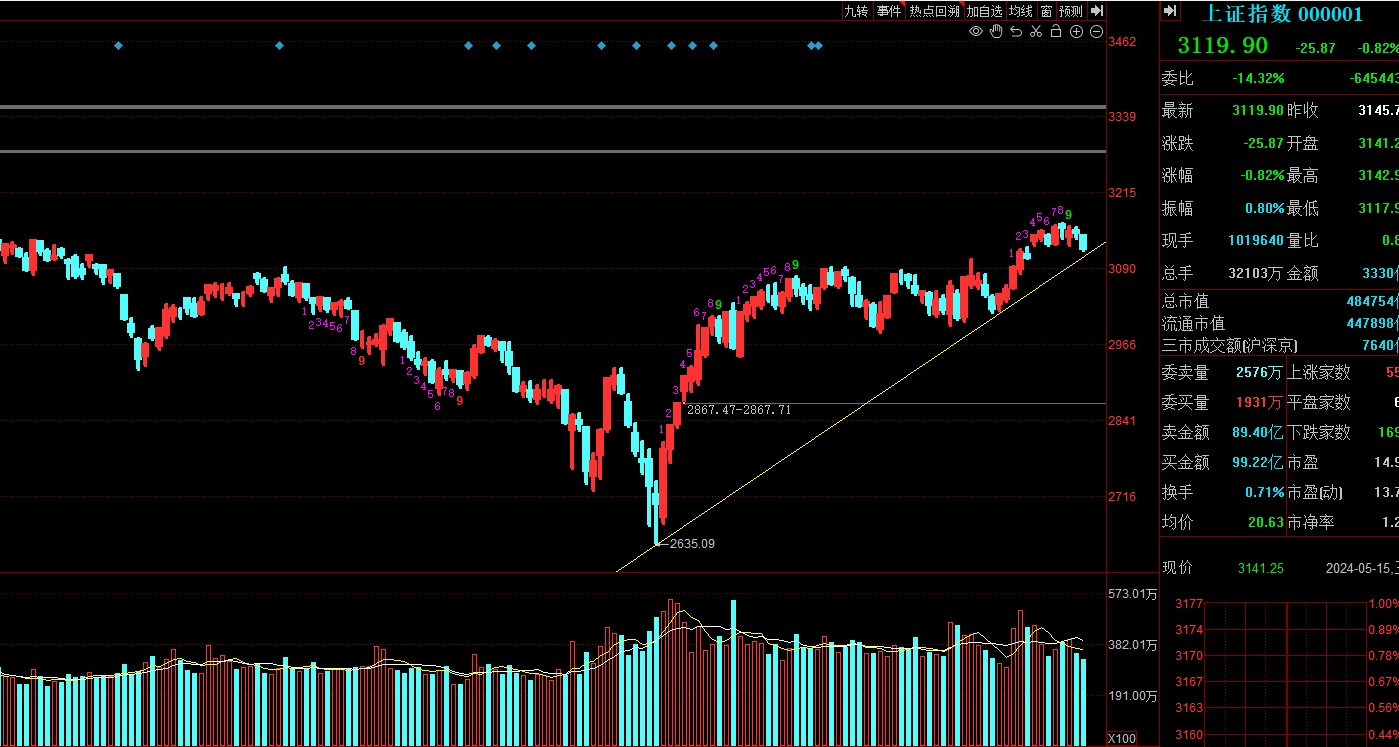Open the 预测 forecast button
The image size is (1399, 747).
[1071, 11]
